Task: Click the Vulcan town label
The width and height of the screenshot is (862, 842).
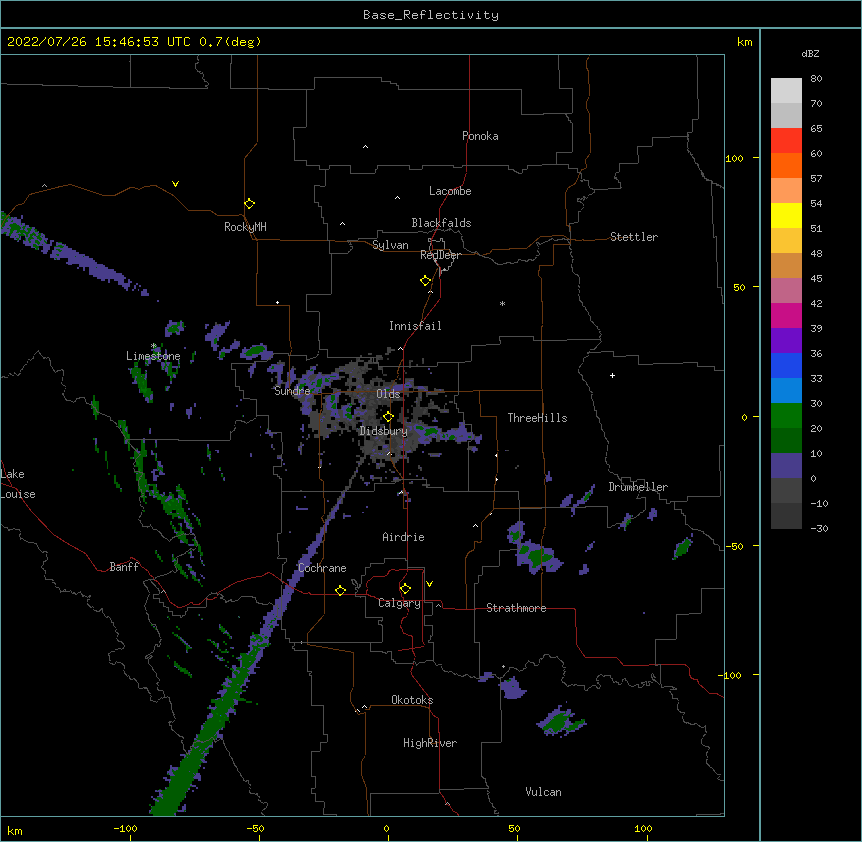Action: tap(543, 792)
